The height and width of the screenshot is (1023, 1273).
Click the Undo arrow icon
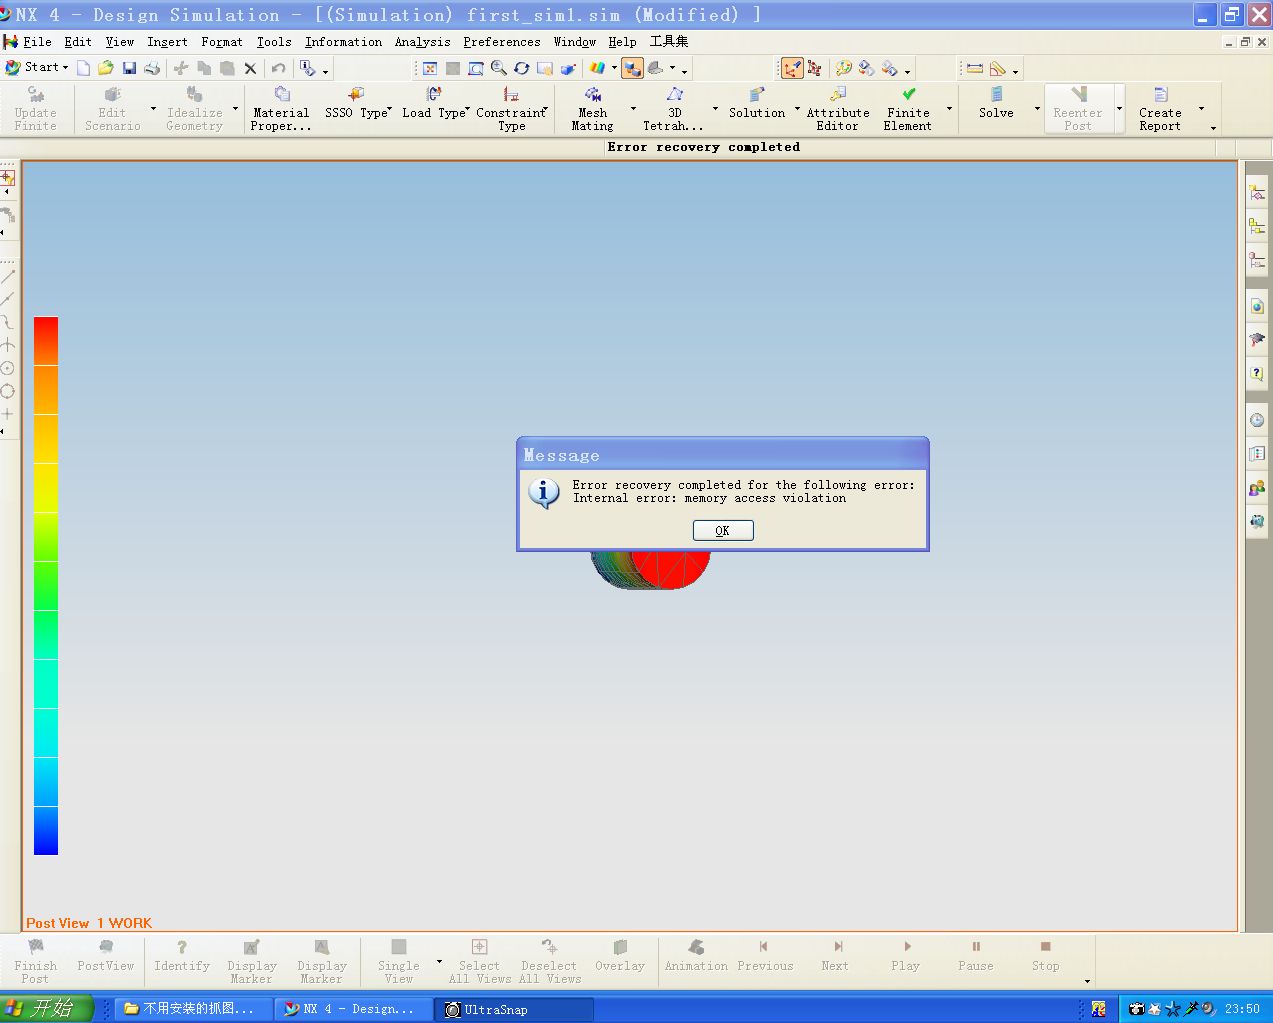pyautogui.click(x=279, y=68)
